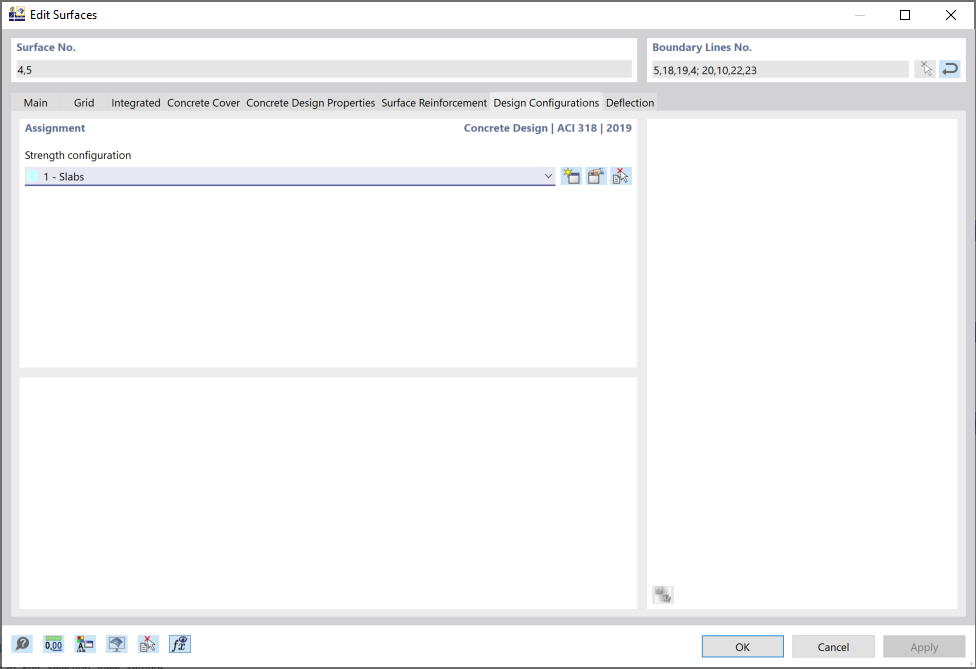This screenshot has width=976, height=669.
Task: Click the 'Assignment' heading
Action: coord(55,128)
